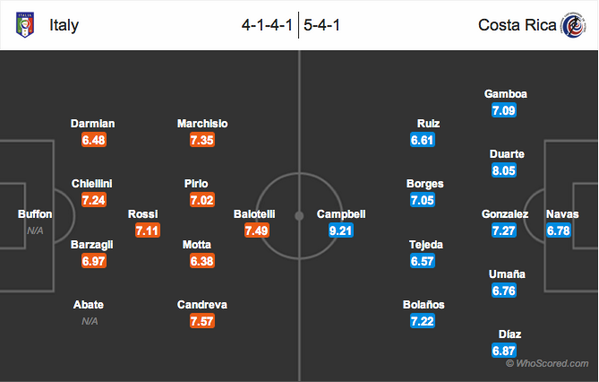The height and width of the screenshot is (382, 599).
Task: Select the 5-4-1 formation label
Action: (x=322, y=25)
